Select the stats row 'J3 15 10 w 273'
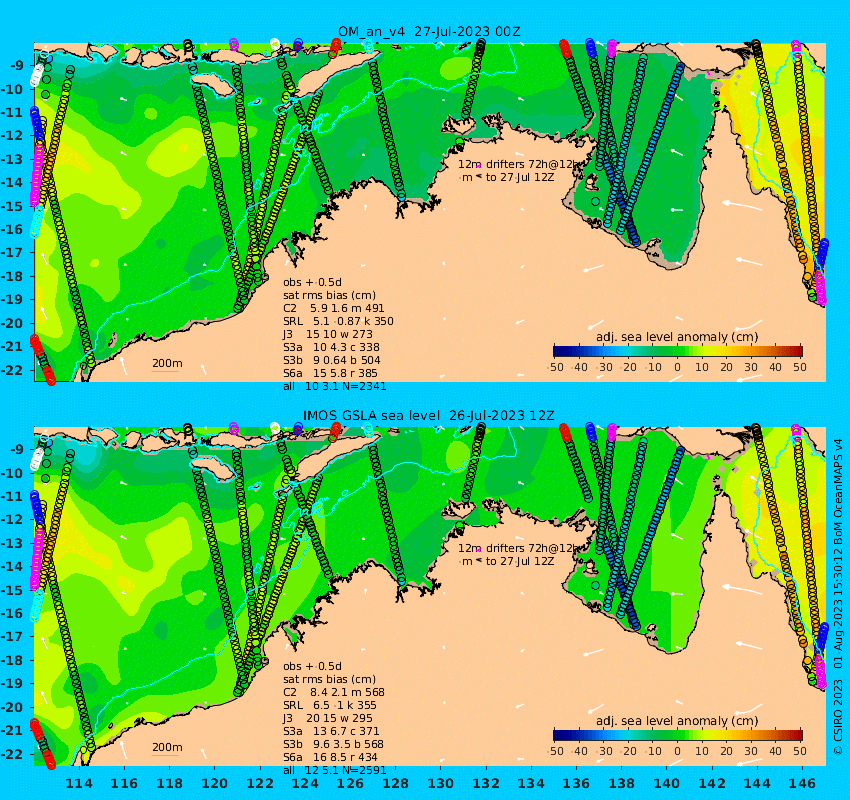The image size is (850, 800). click(328, 334)
